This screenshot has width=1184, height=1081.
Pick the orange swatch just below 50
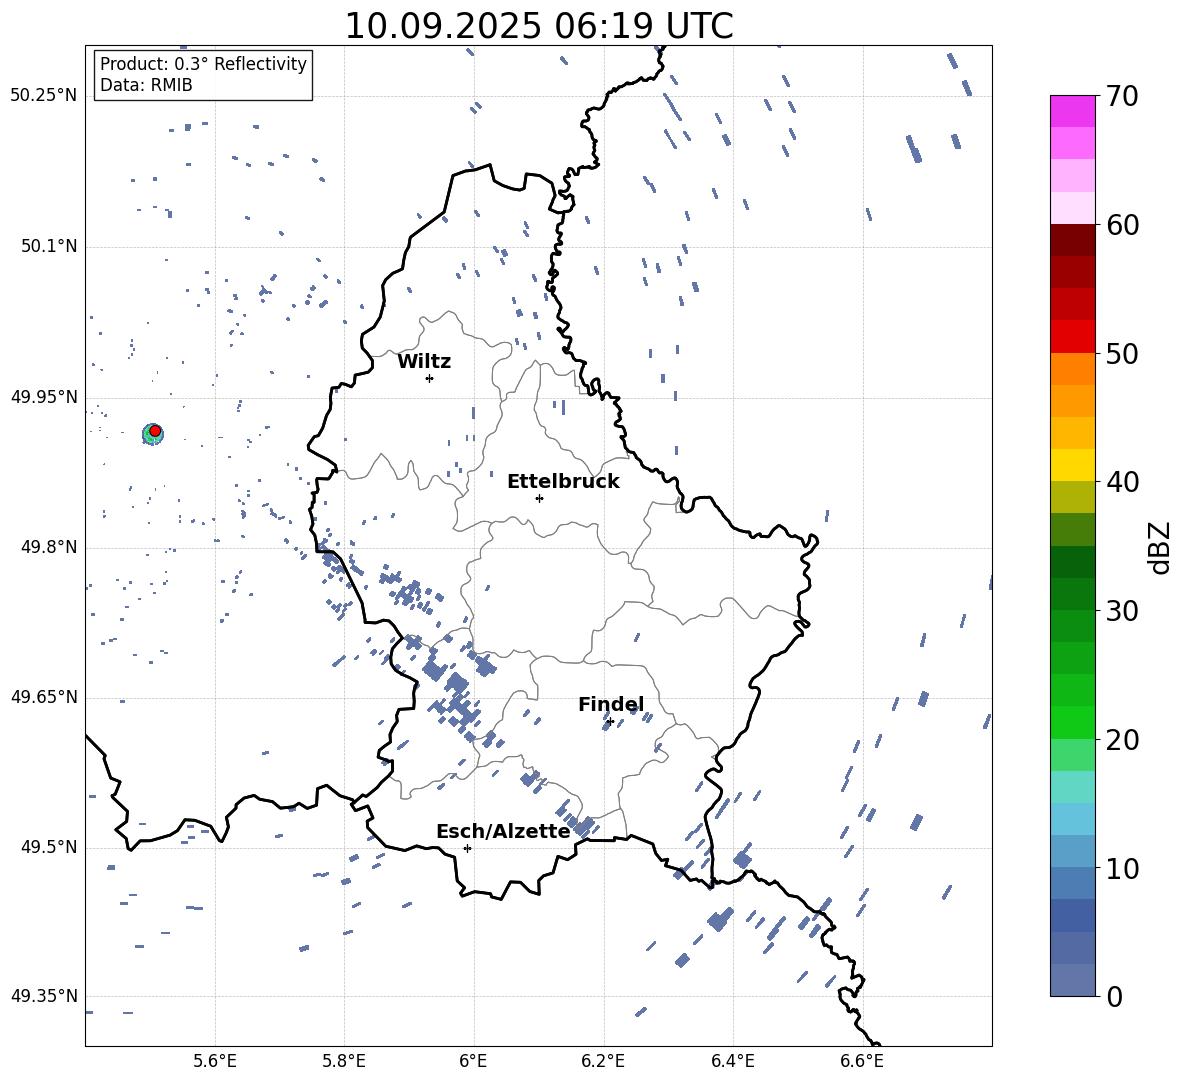coord(1073,369)
